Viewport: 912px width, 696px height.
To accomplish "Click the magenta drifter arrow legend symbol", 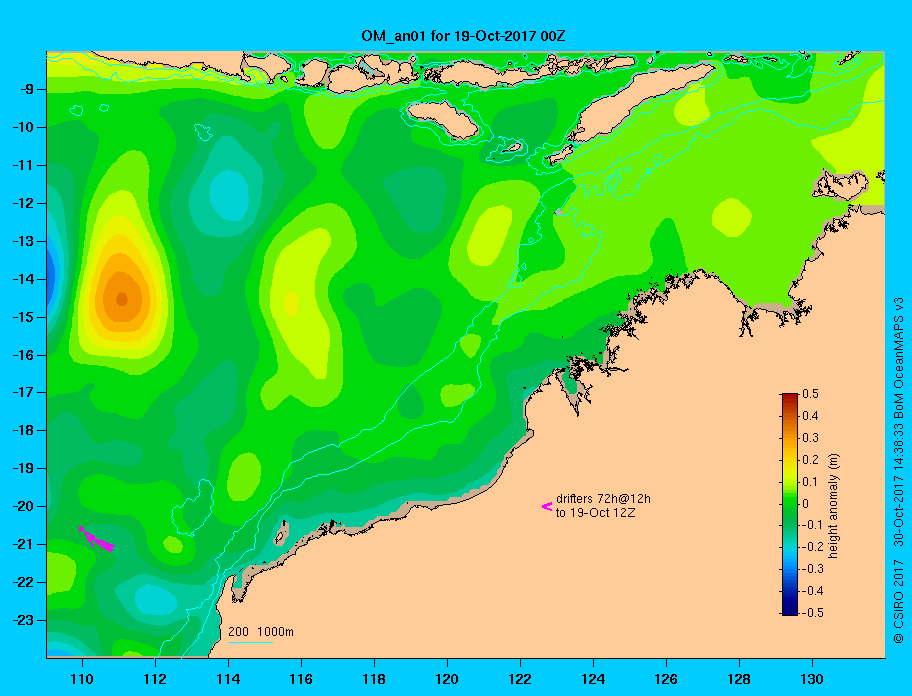I will pyautogui.click(x=547, y=506).
